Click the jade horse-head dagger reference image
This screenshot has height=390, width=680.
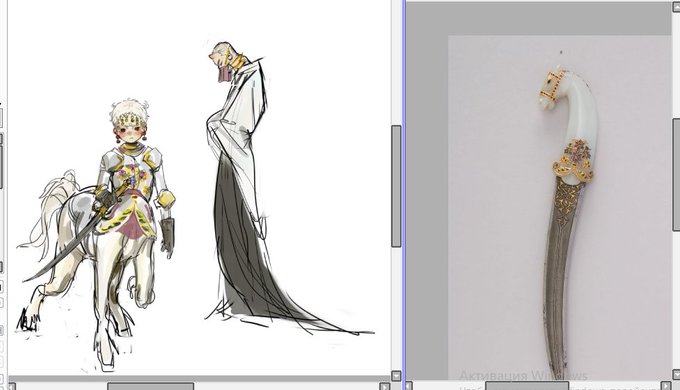568,221
